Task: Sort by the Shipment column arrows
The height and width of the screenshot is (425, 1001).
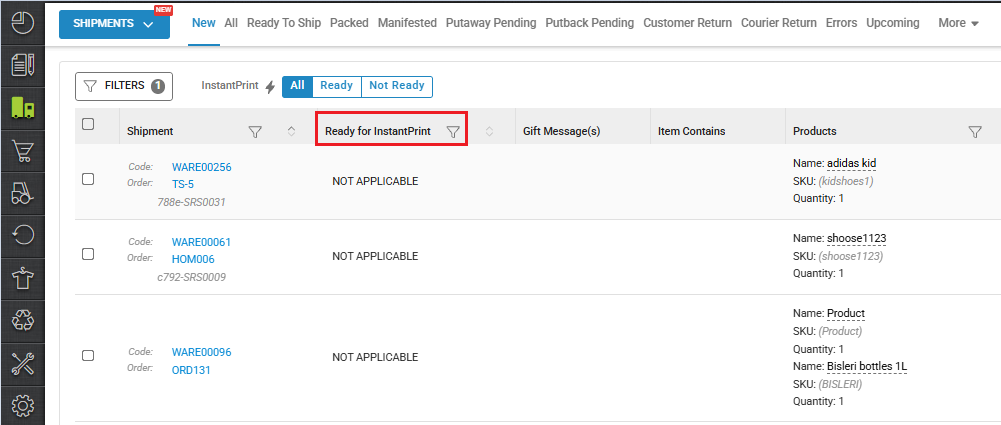Action: [291, 131]
